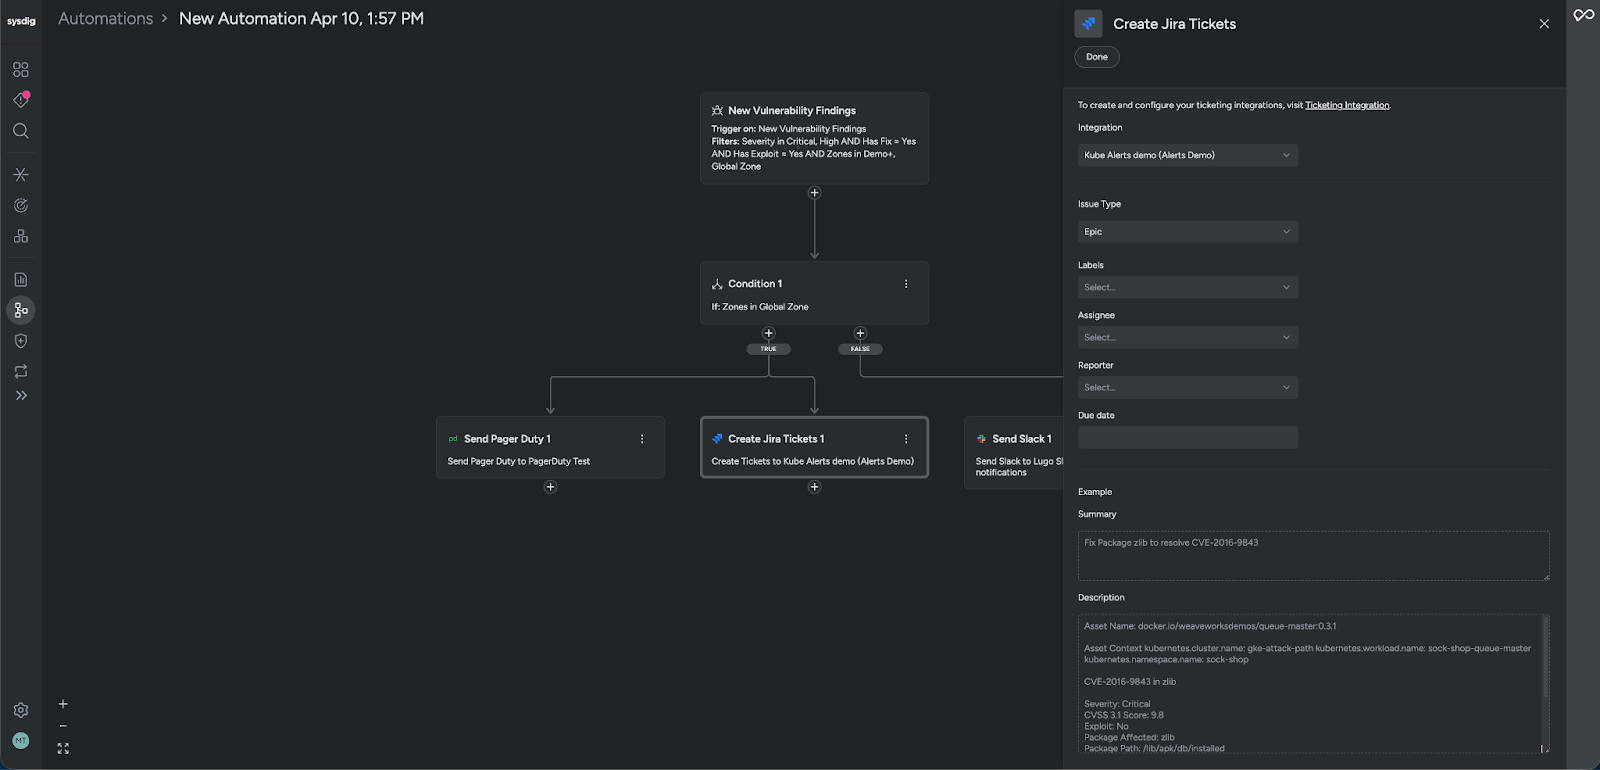Open the Ticketing Integration link

tap(1347, 105)
